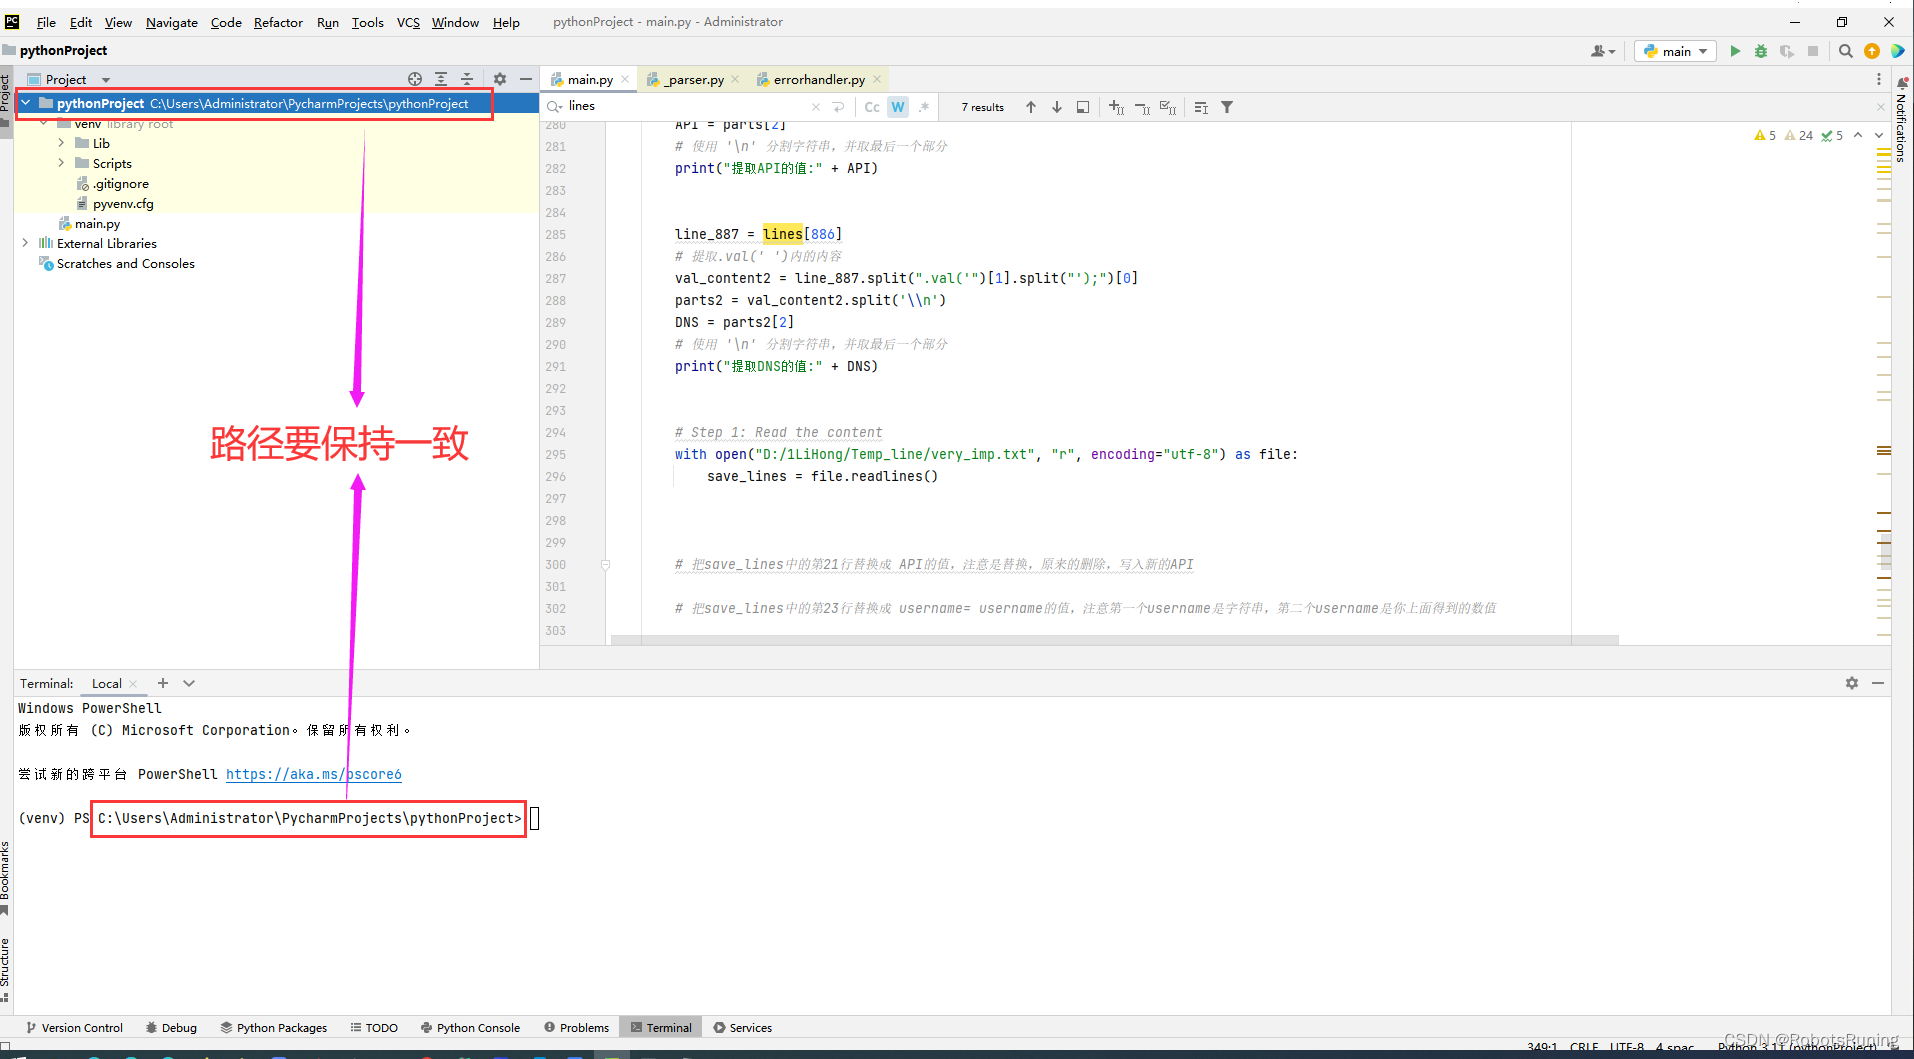Run the main configuration
The image size is (1914, 1059).
click(x=1735, y=51)
